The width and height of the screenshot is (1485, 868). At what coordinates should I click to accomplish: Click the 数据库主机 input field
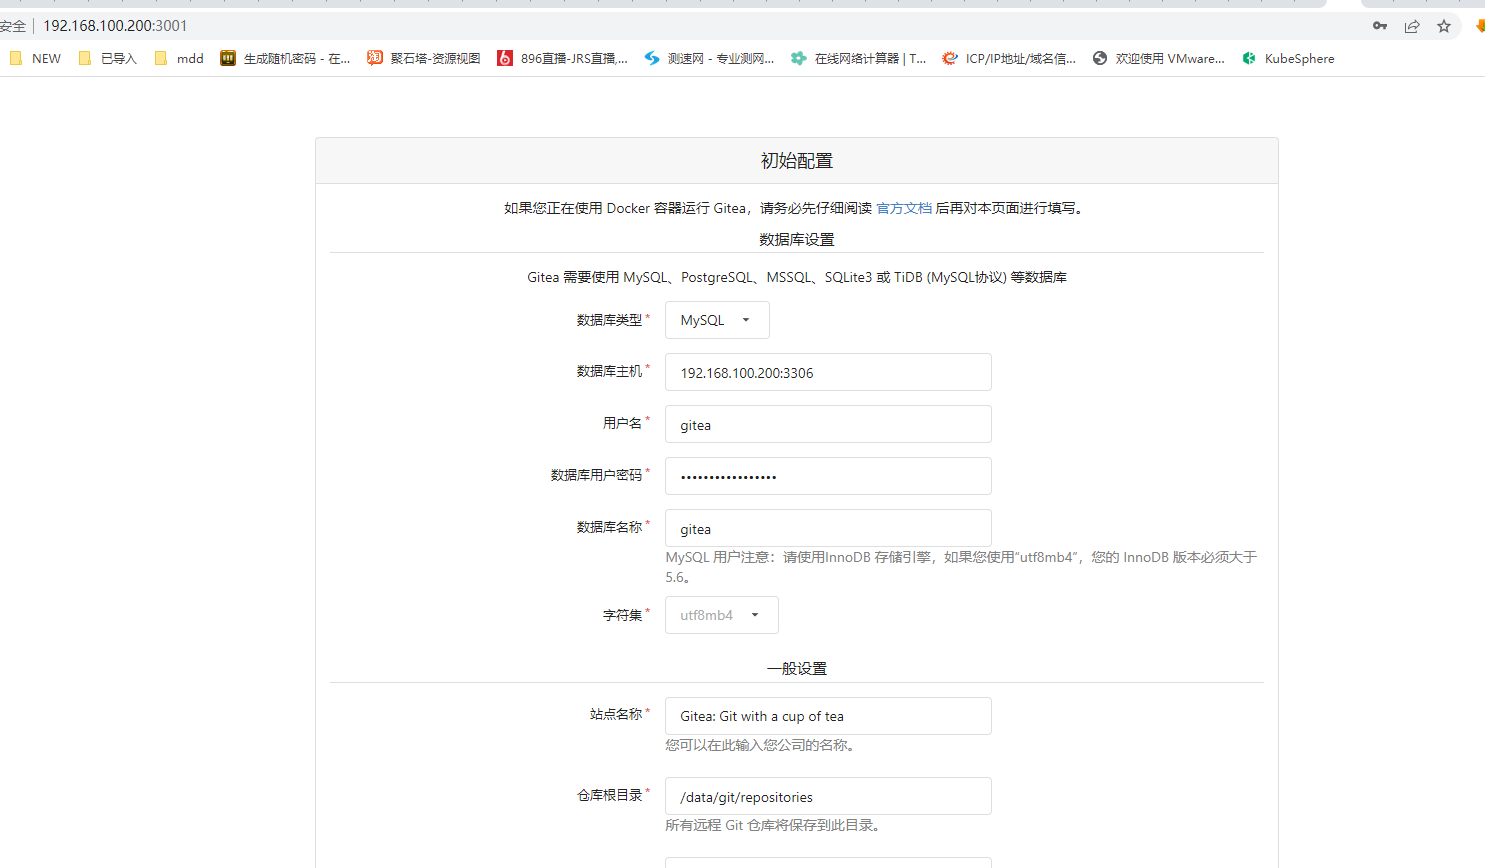[x=828, y=372]
